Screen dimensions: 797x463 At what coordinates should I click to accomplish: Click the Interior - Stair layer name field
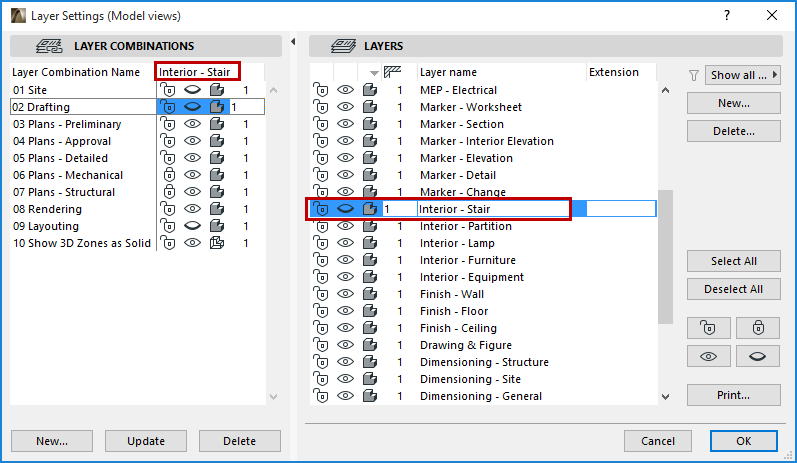click(490, 209)
